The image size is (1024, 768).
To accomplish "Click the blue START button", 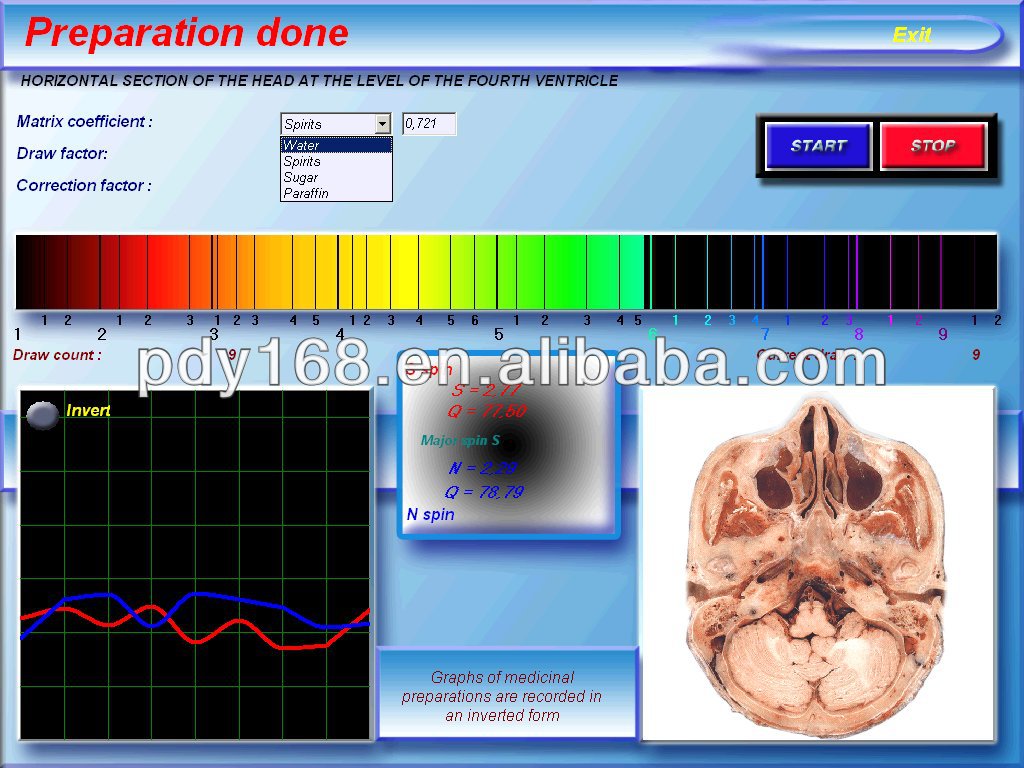I will coord(818,146).
